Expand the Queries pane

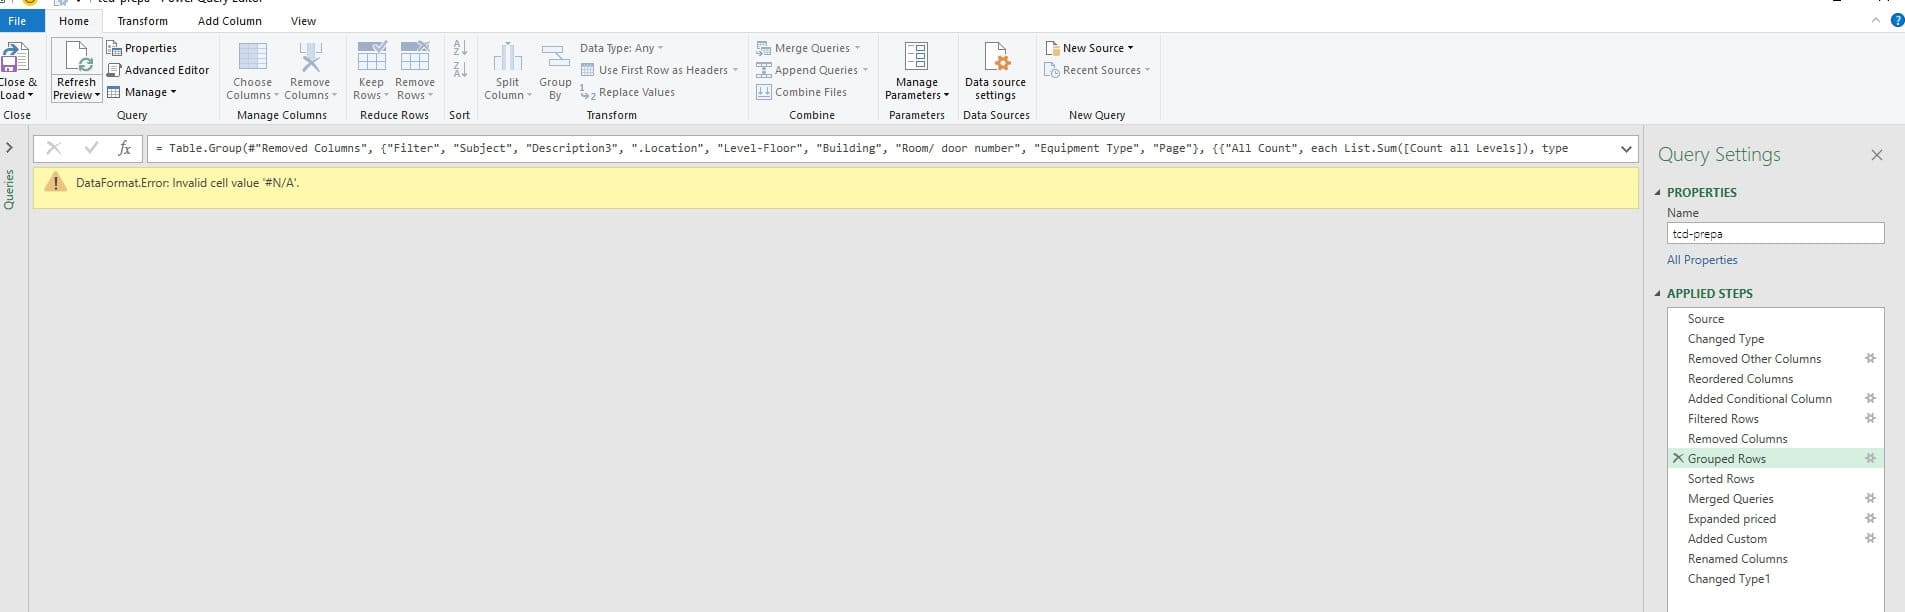pyautogui.click(x=10, y=147)
